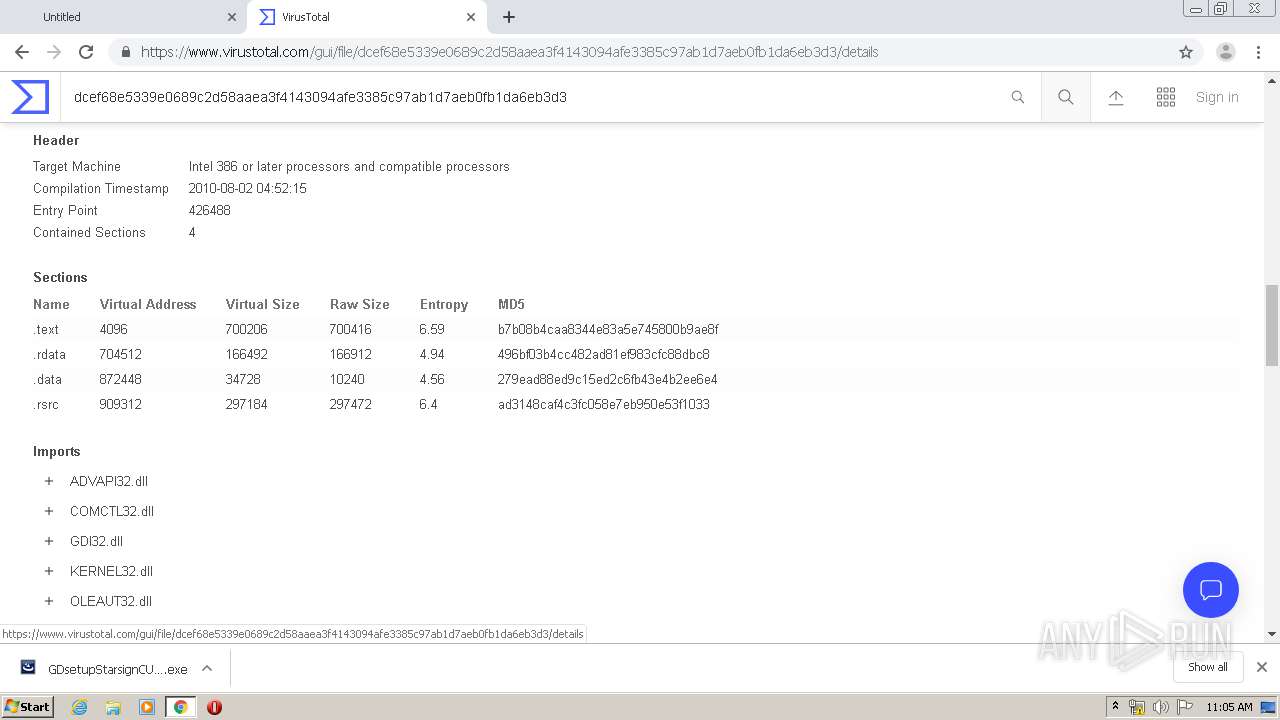
Task: Open the chat bubble widget
Action: 1211,590
